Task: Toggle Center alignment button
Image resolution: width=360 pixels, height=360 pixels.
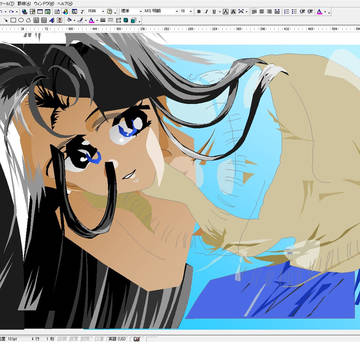Action: pyautogui.click(x=262, y=12)
